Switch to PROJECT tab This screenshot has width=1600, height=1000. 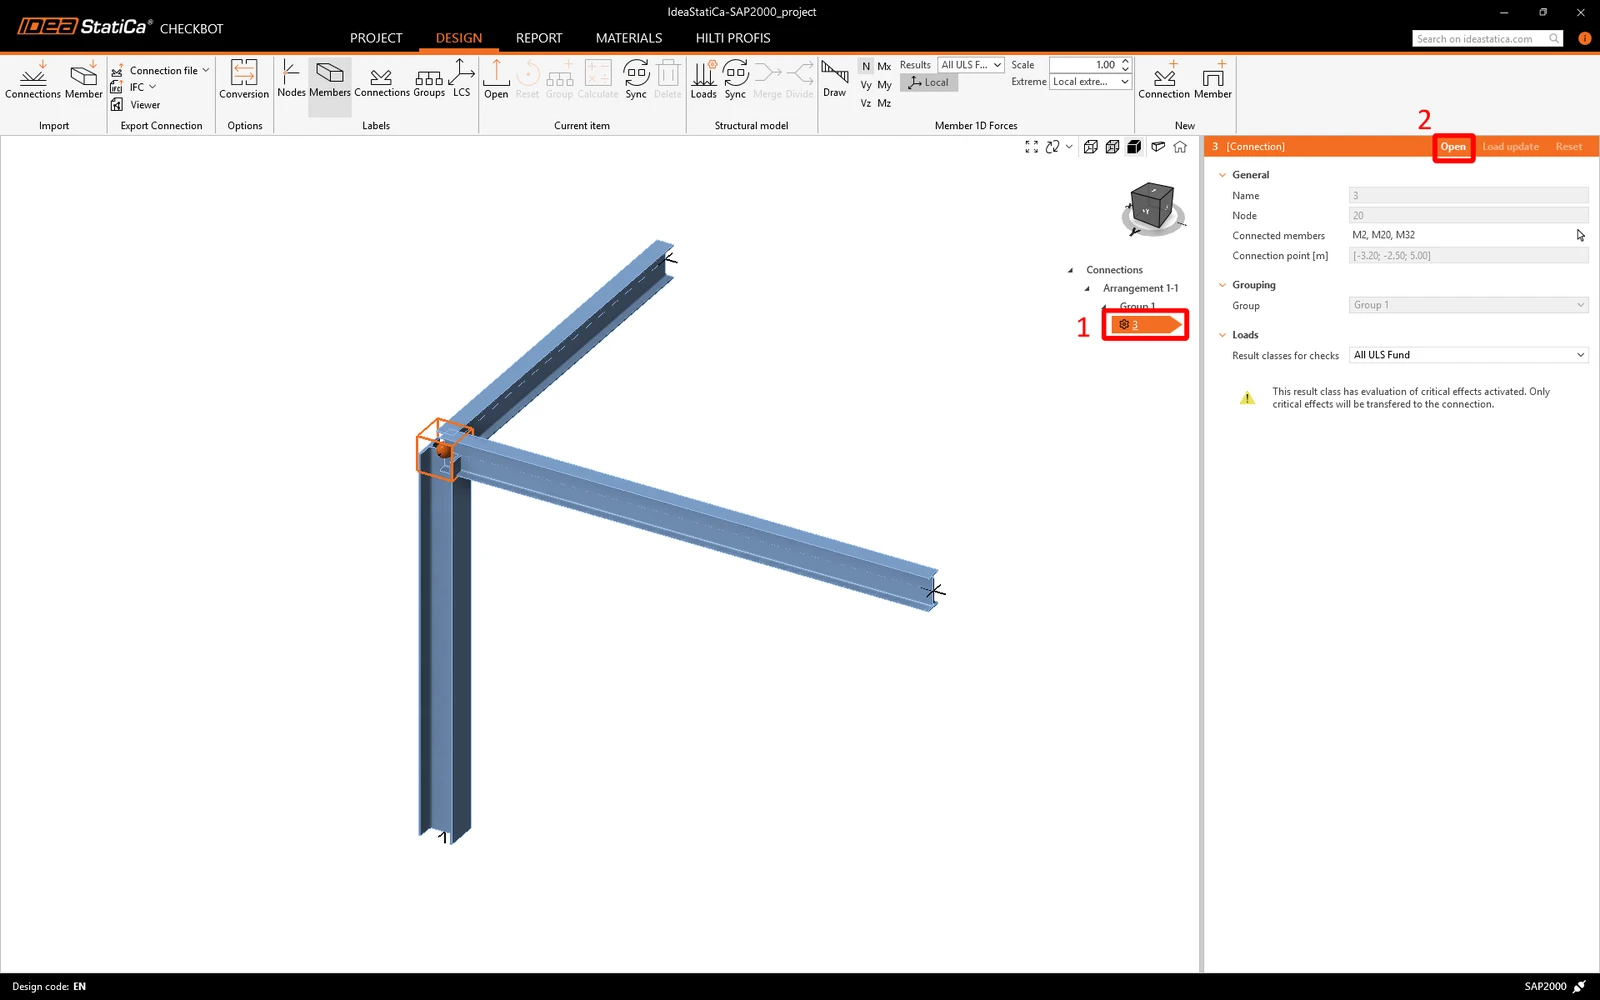click(x=376, y=38)
